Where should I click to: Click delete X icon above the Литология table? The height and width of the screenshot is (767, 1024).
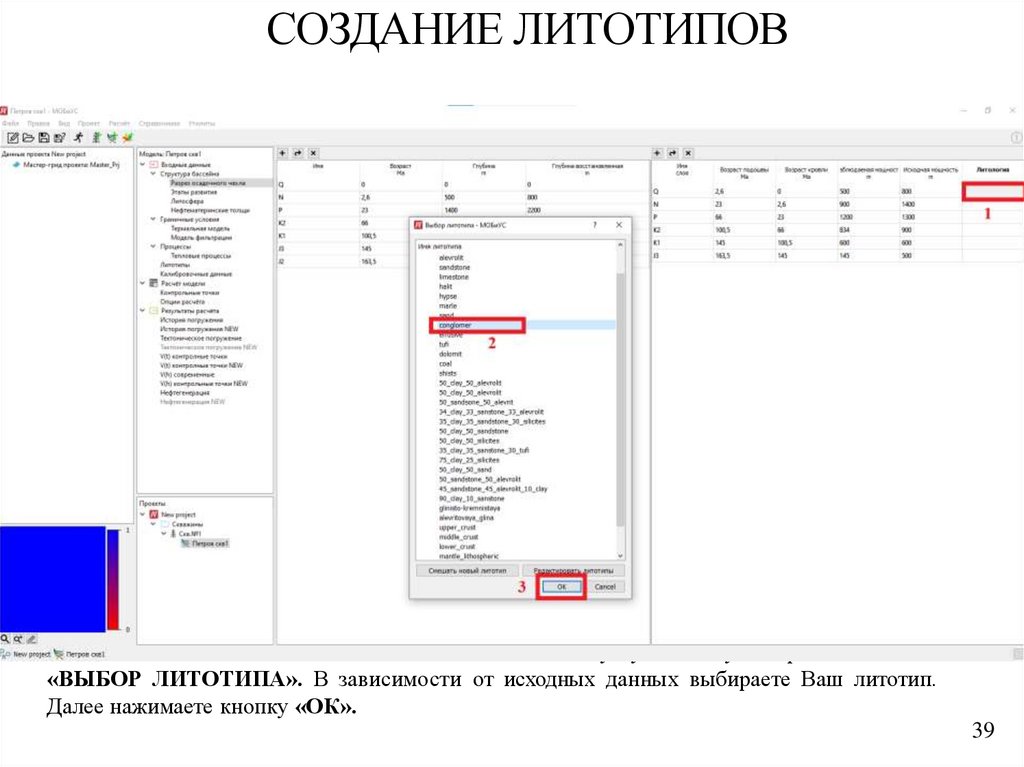(x=688, y=153)
